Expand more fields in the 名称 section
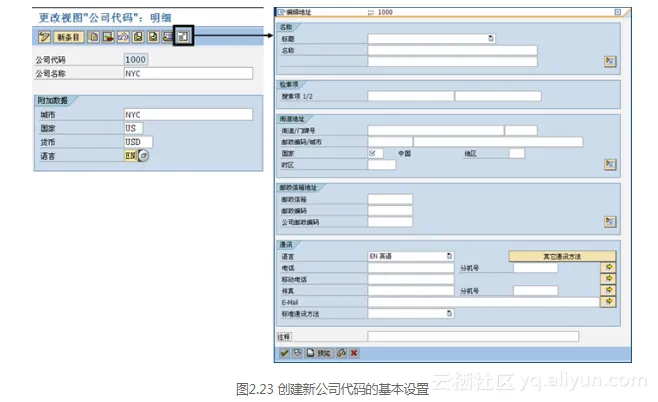Viewport: 658px width, 402px height. [610, 61]
